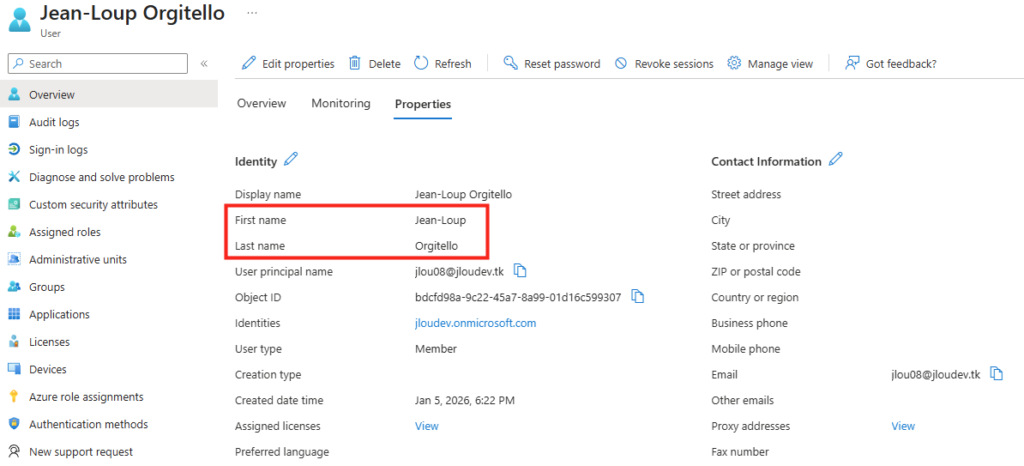
Task: Switch to the Monitoring tab
Action: pyautogui.click(x=340, y=104)
